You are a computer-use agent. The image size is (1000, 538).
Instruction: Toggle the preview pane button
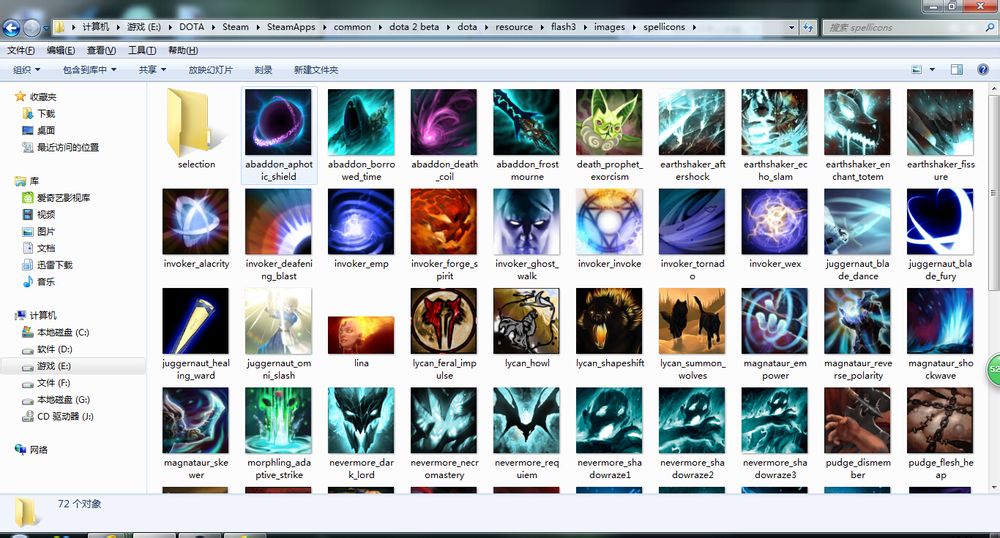tap(957, 69)
